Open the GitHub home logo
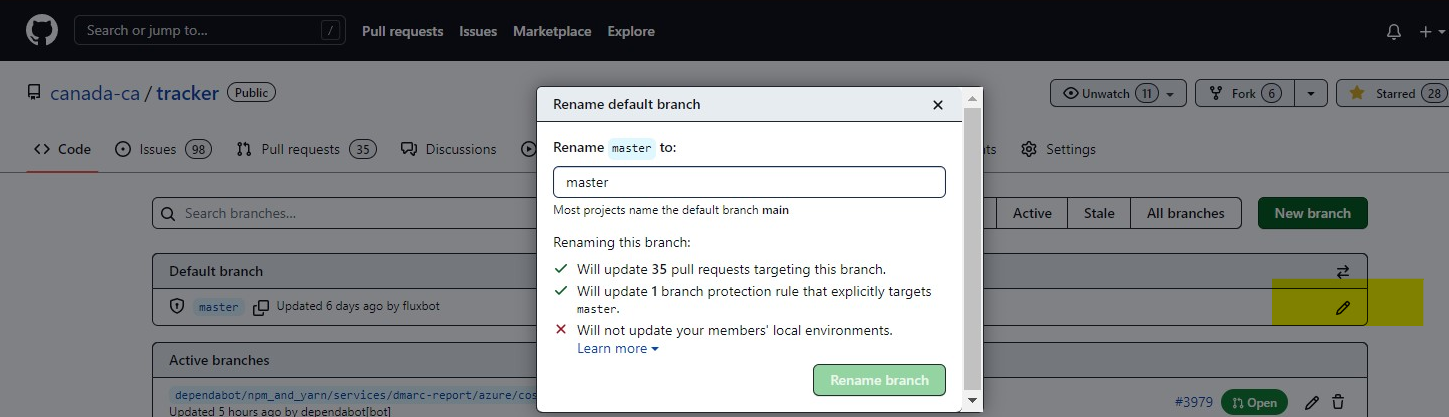Screen dimensions: 1449x417 tap(41, 30)
